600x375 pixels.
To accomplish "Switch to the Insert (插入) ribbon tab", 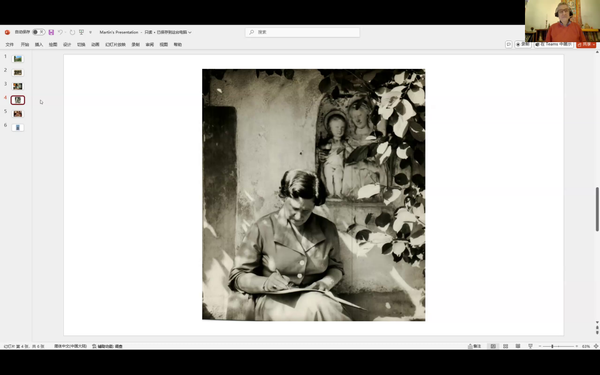I will tap(39, 45).
